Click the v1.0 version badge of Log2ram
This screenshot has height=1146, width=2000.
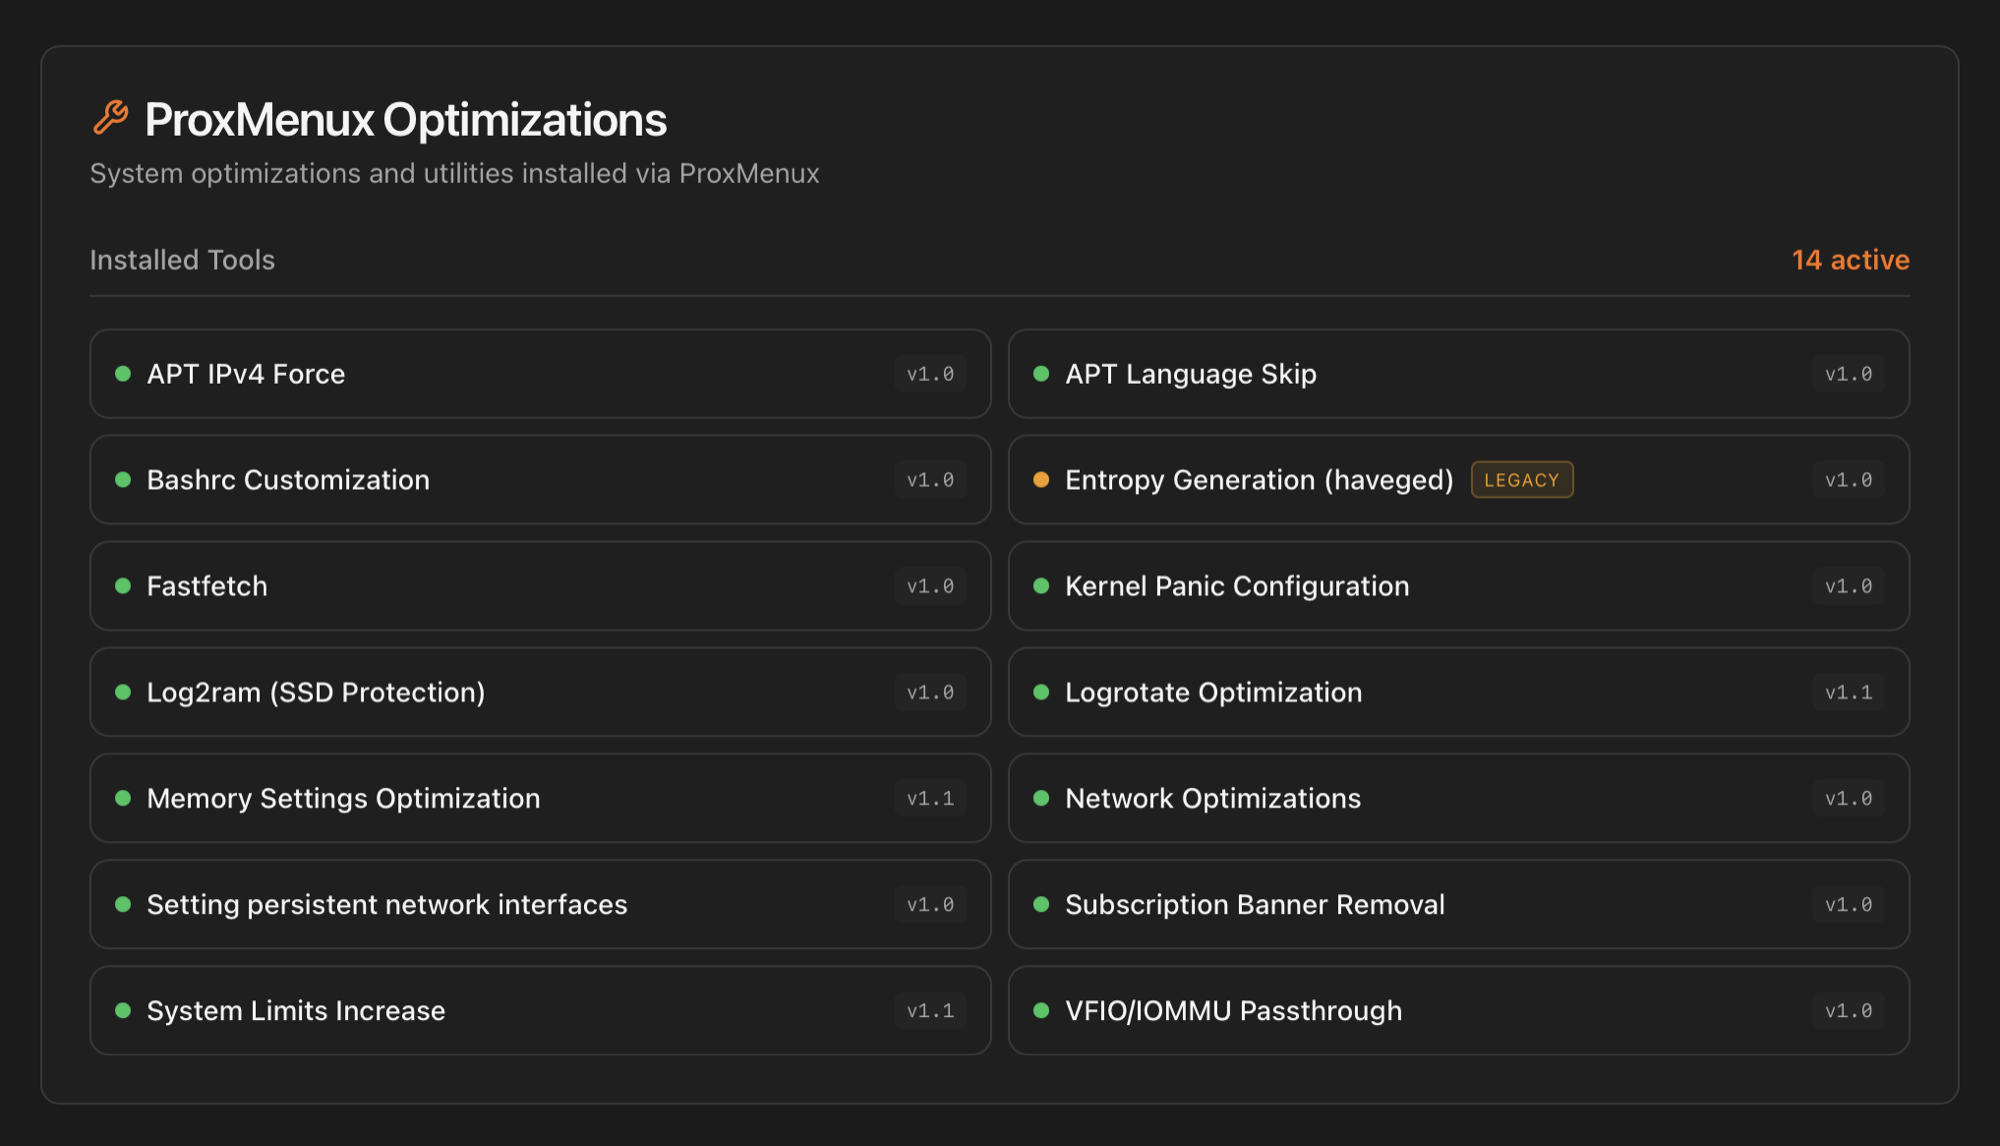pos(930,692)
